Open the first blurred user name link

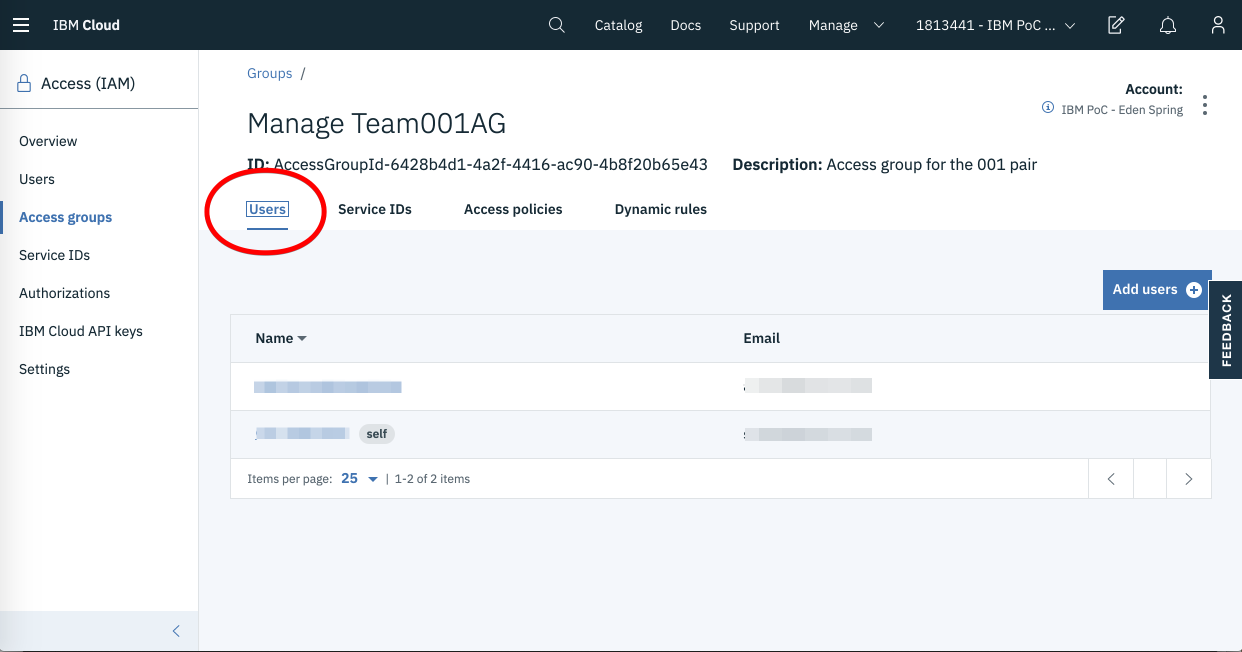click(328, 386)
